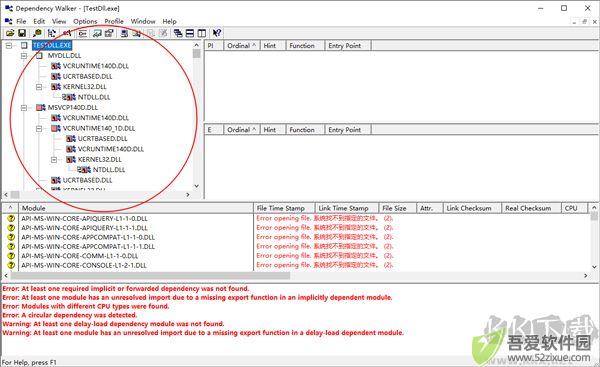Click the CPU column header

(574, 208)
